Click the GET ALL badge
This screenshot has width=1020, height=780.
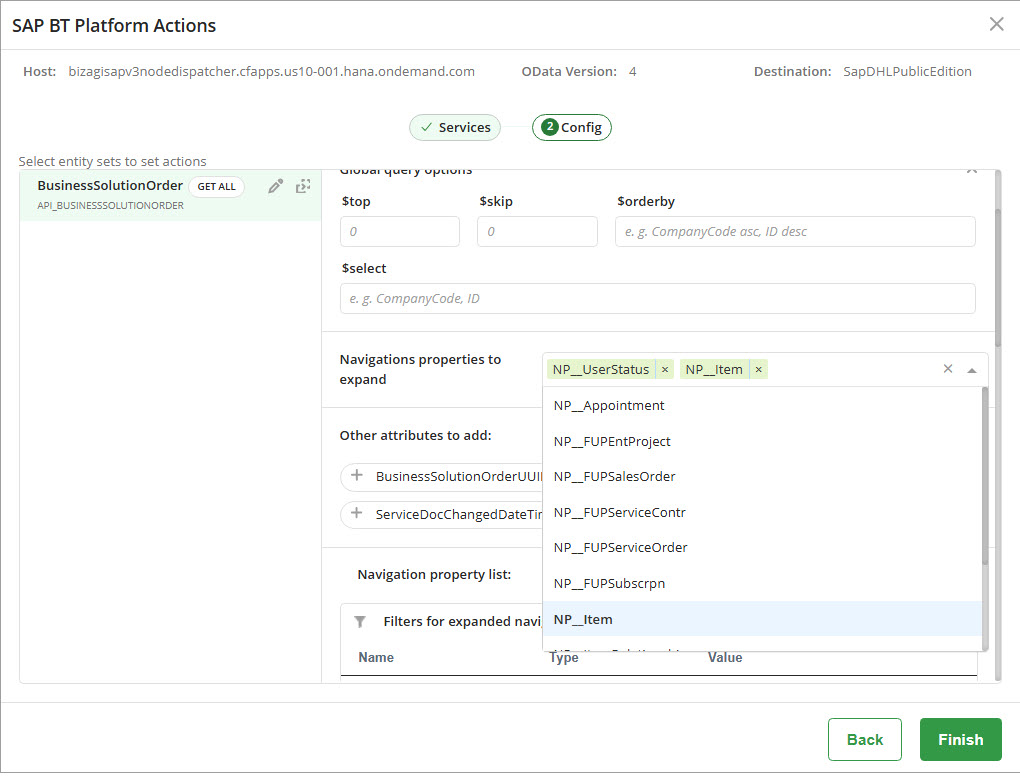217,187
